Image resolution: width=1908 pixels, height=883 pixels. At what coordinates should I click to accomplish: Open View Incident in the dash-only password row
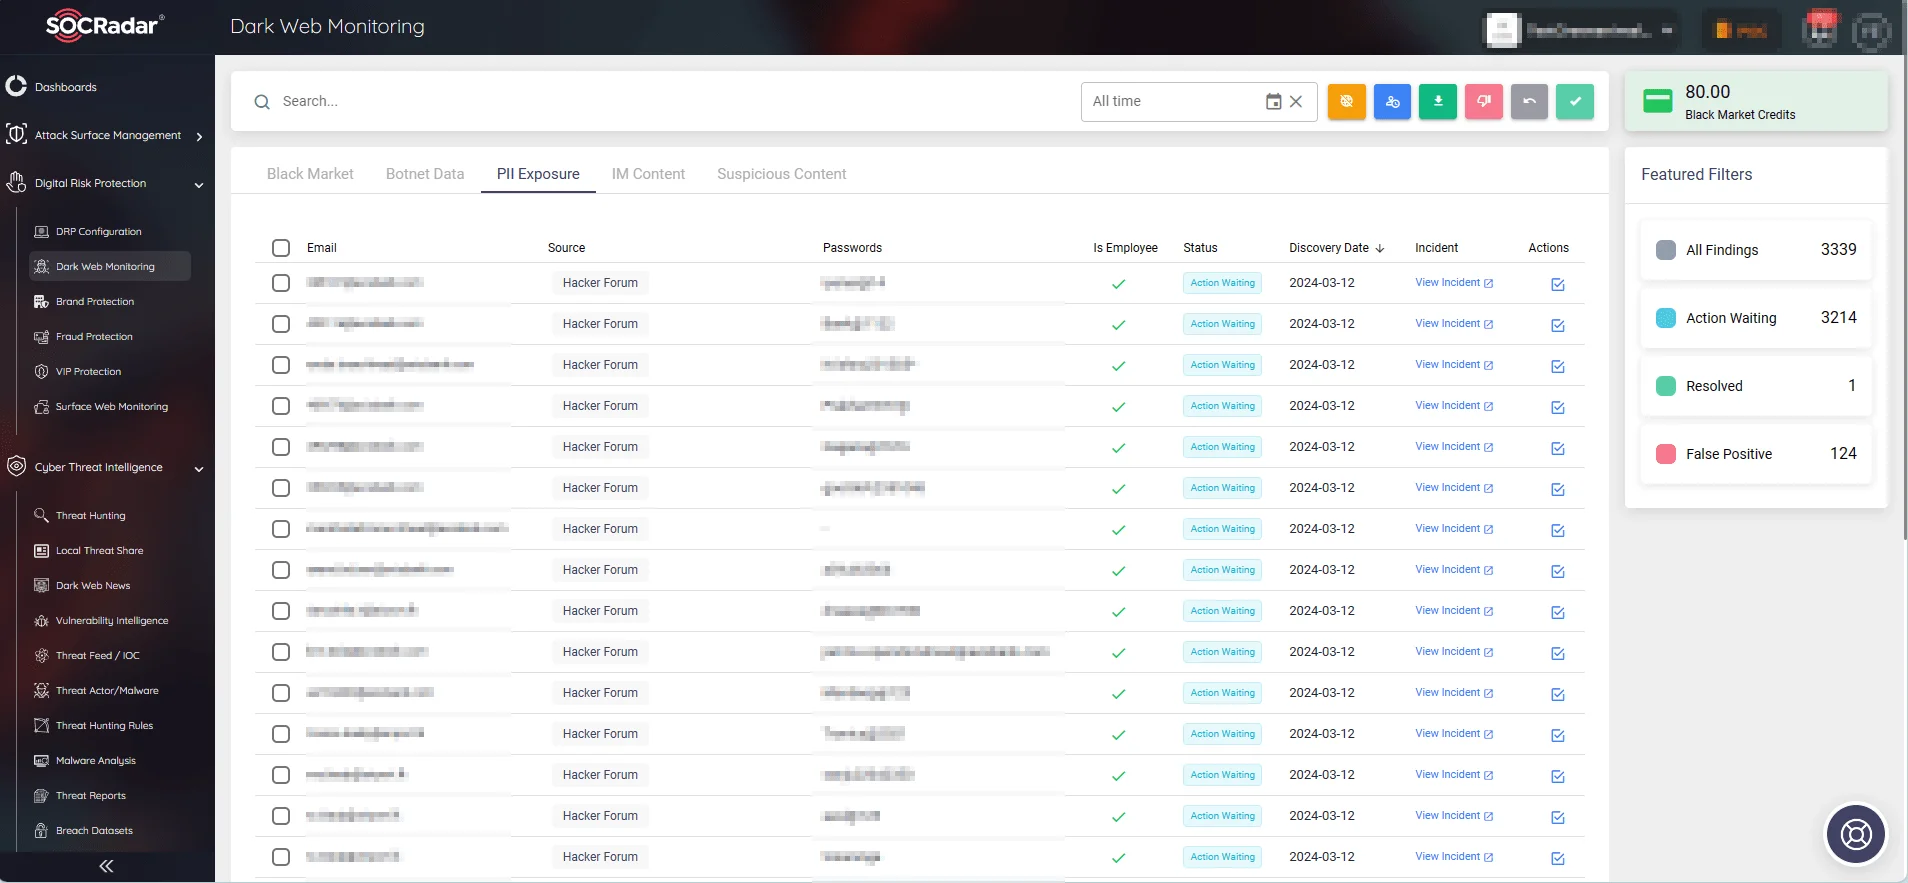(x=1453, y=528)
